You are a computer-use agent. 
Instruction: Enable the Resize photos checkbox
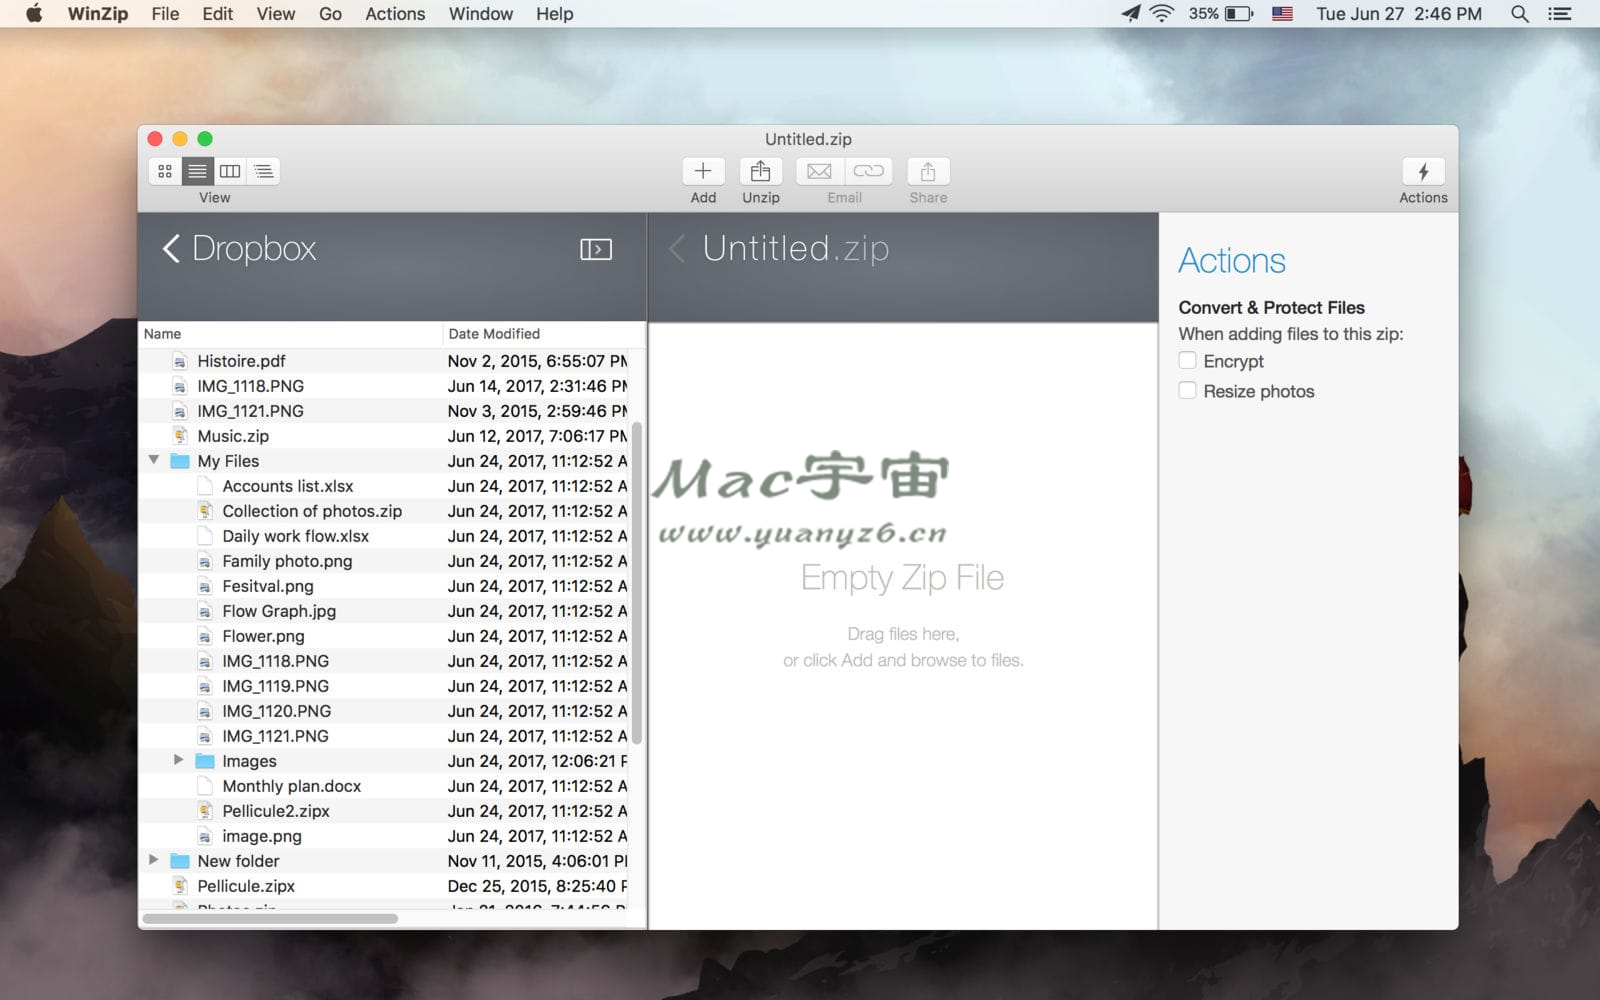coord(1187,391)
